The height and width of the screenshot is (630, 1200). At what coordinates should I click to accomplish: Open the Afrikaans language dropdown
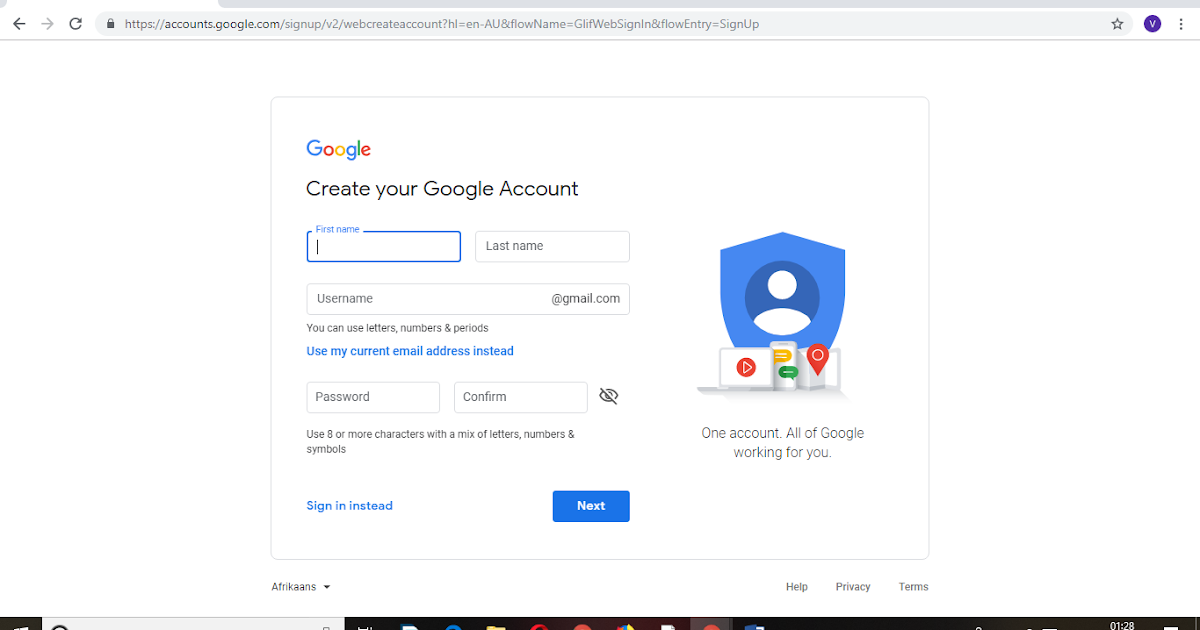click(301, 587)
